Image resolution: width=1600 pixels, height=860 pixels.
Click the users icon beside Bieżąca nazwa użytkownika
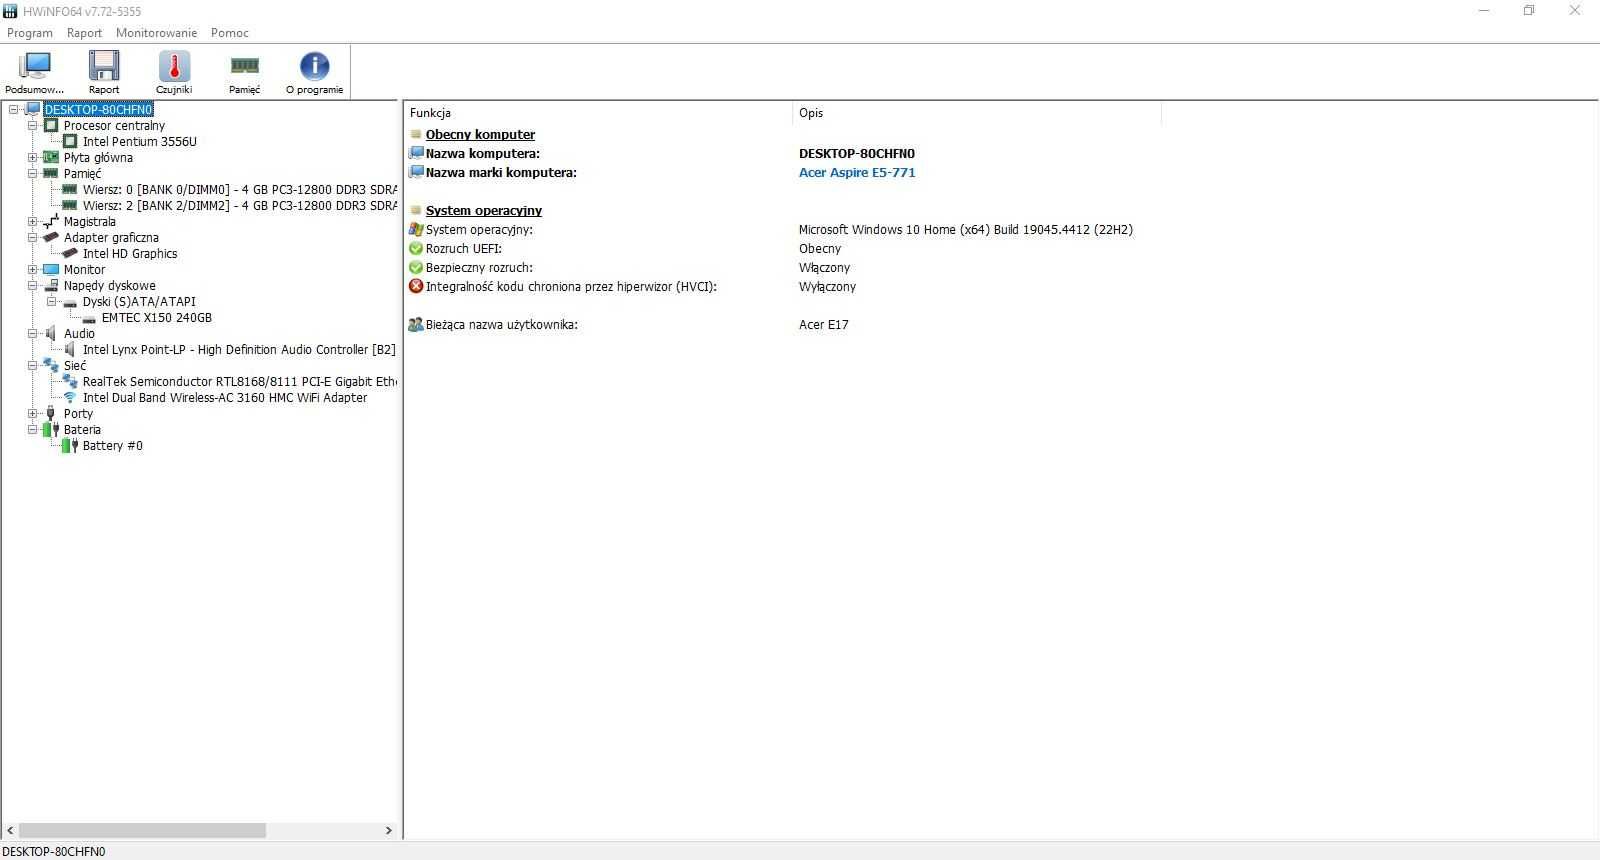point(416,325)
